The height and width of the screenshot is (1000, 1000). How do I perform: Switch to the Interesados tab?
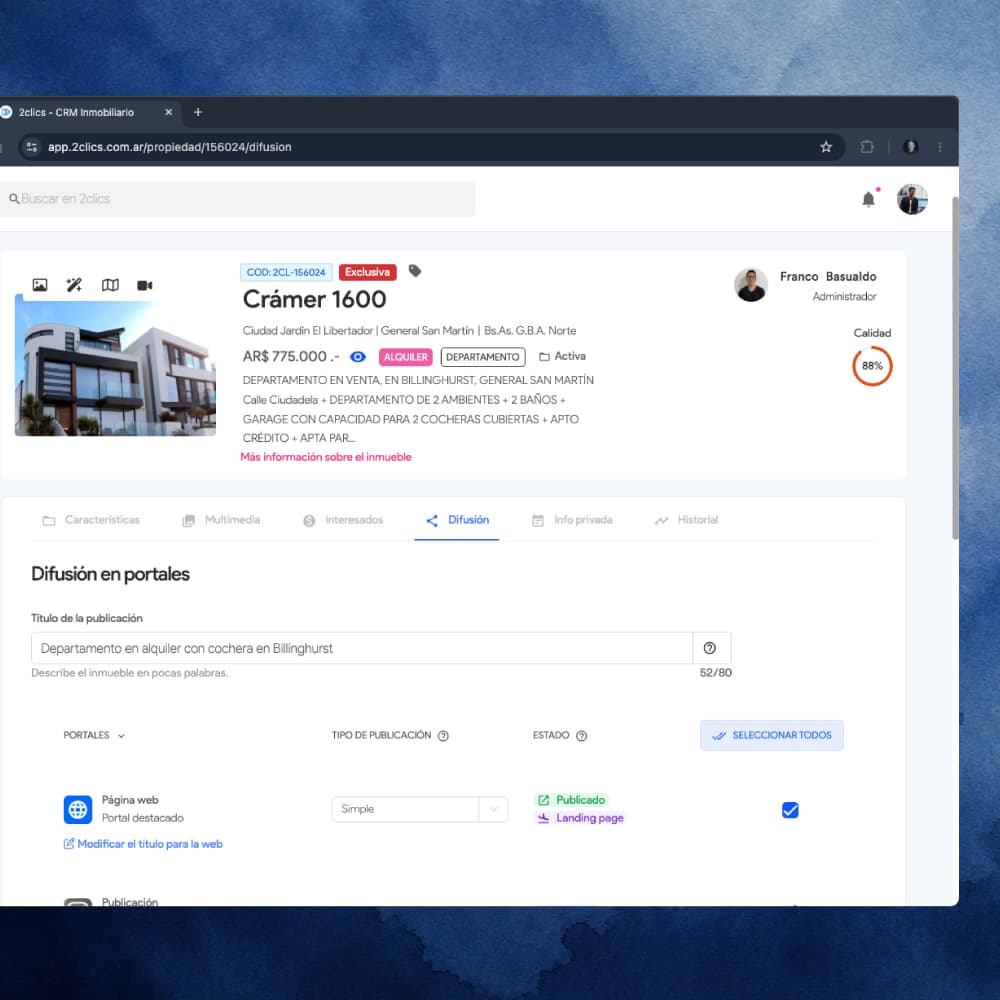343,520
